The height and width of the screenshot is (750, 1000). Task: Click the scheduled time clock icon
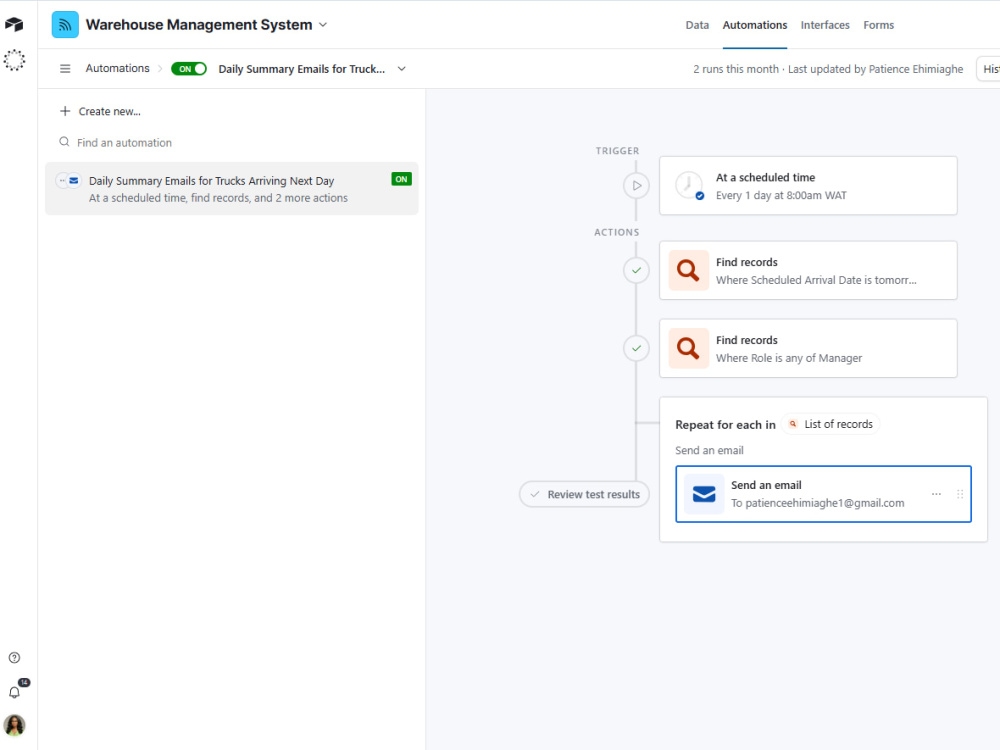(689, 186)
